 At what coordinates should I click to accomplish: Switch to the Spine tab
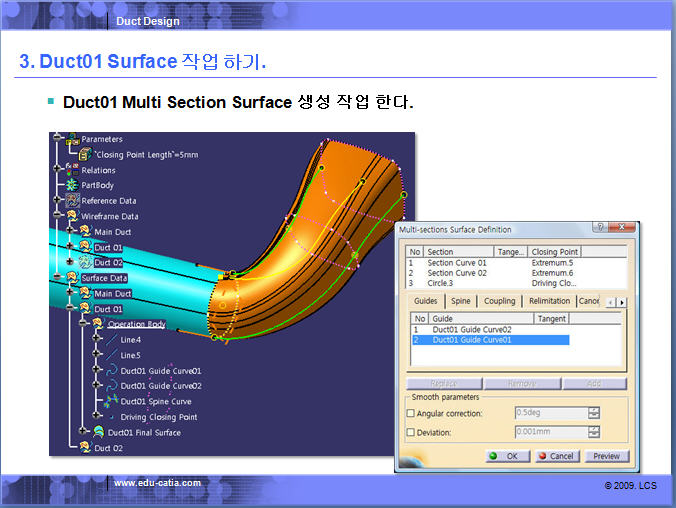[x=460, y=301]
